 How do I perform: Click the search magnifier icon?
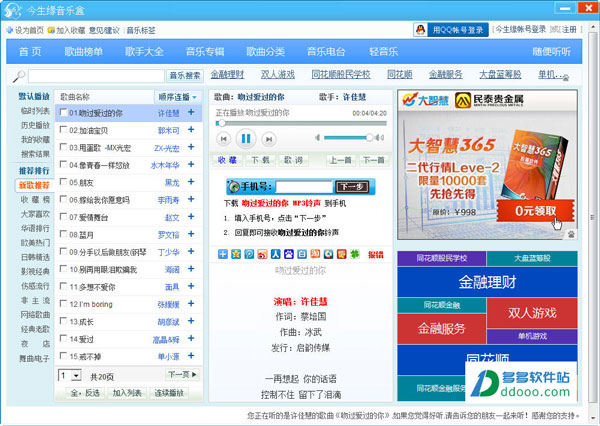coord(18,76)
